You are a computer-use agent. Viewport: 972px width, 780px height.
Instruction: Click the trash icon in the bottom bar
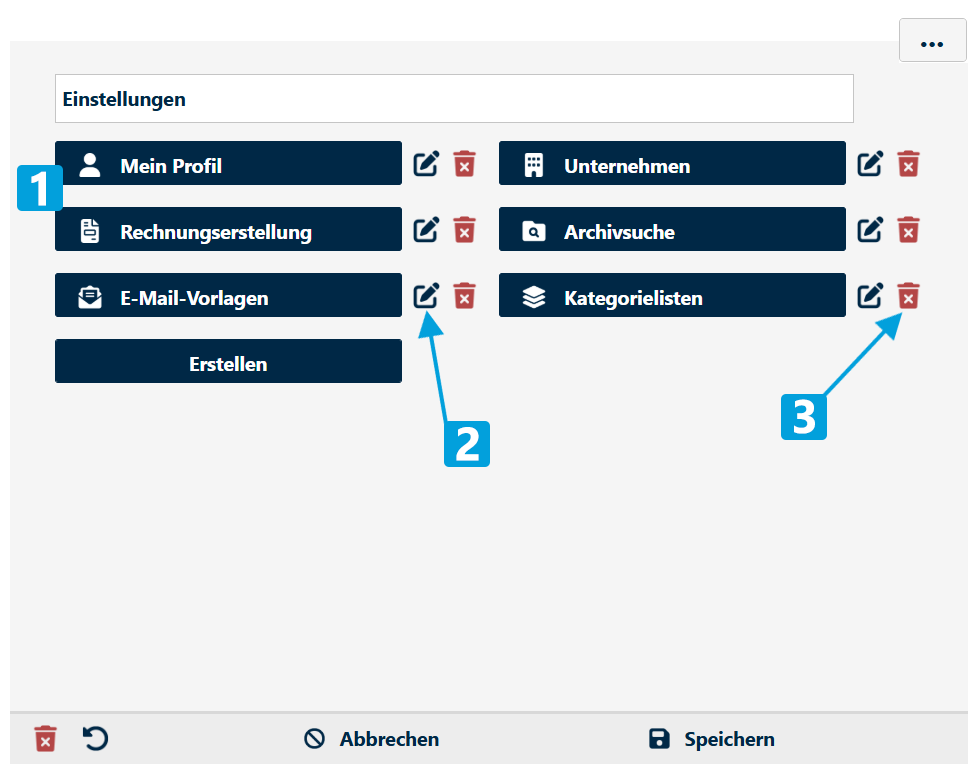pyautogui.click(x=45, y=738)
